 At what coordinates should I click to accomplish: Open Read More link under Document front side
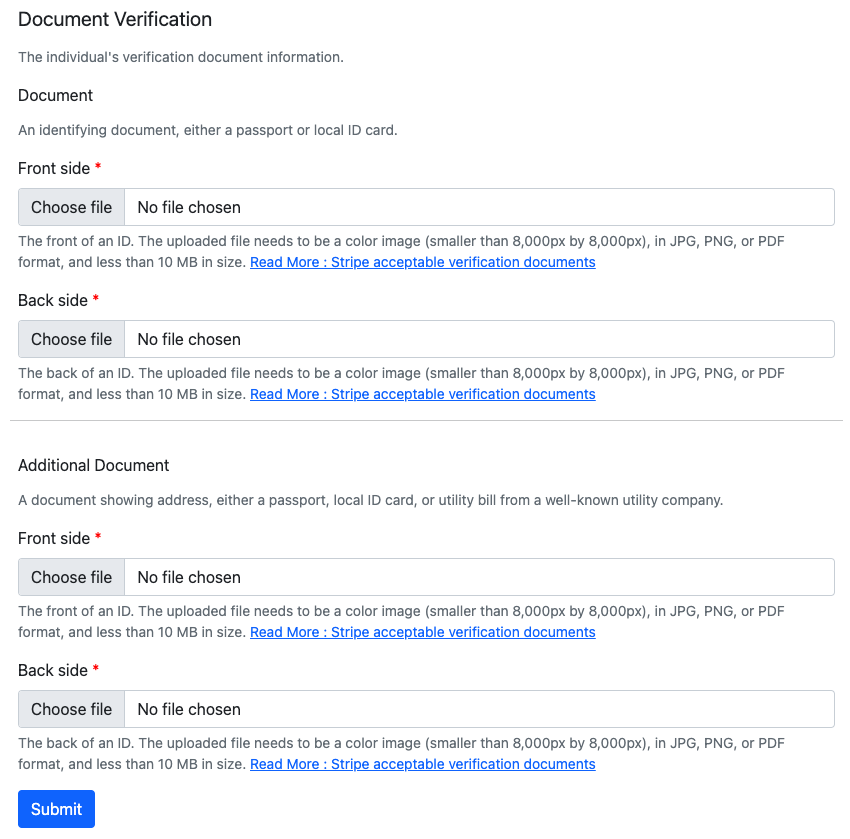pyautogui.click(x=422, y=262)
